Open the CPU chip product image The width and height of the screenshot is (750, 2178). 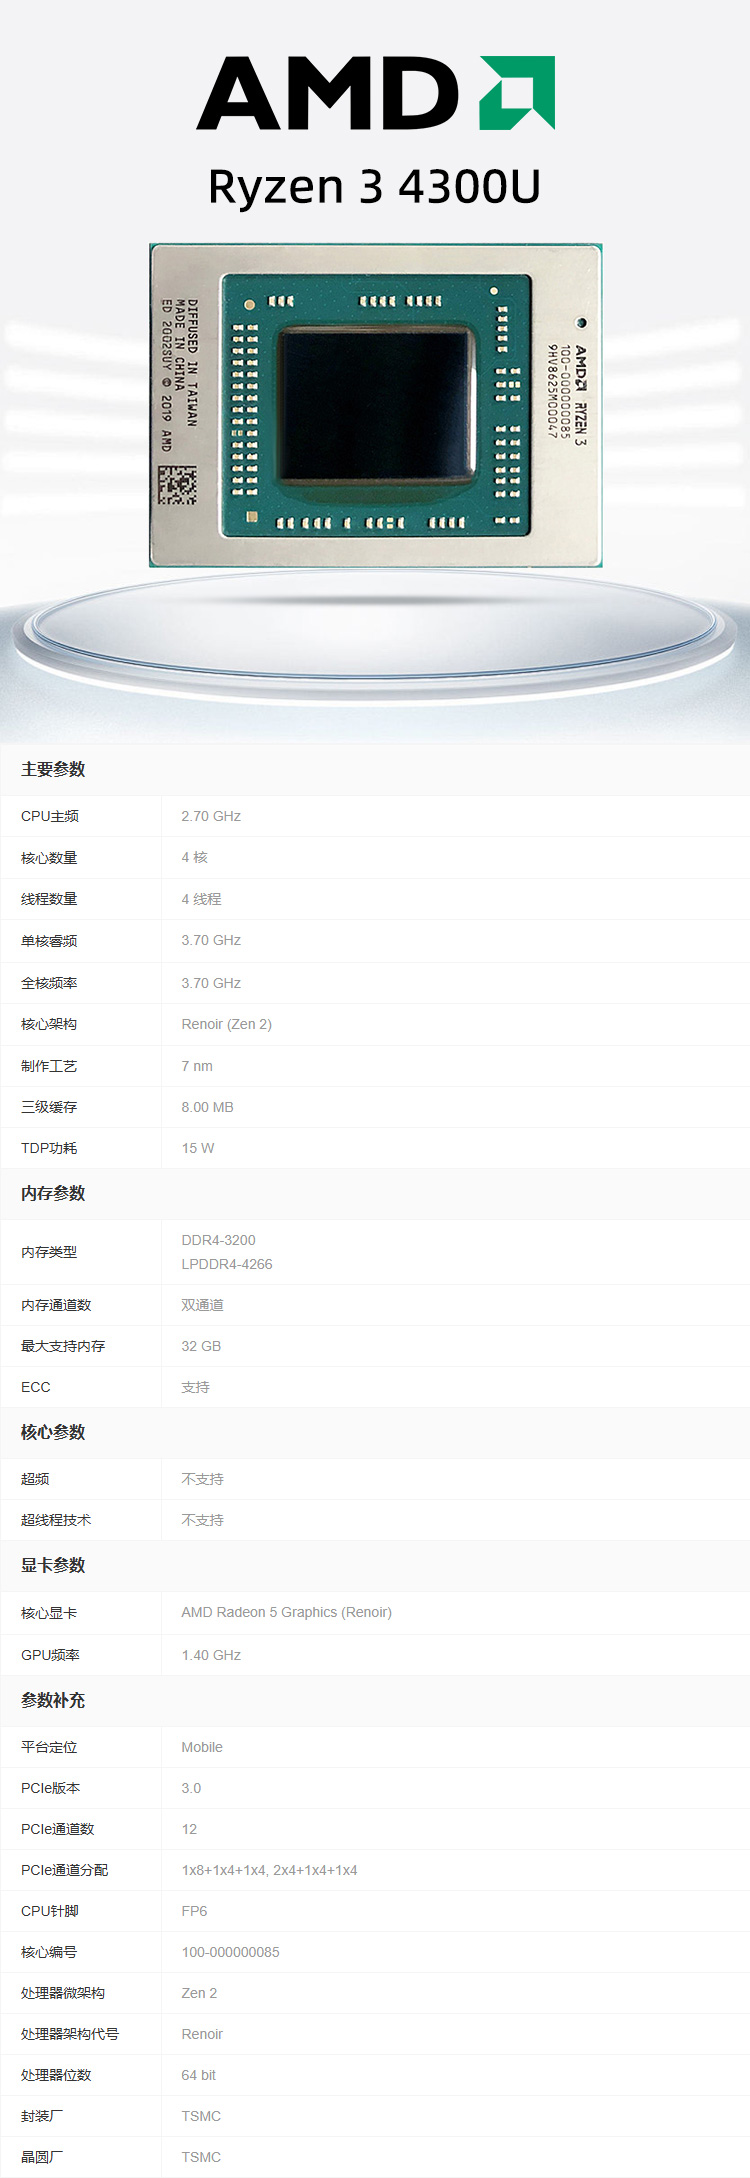coord(376,405)
